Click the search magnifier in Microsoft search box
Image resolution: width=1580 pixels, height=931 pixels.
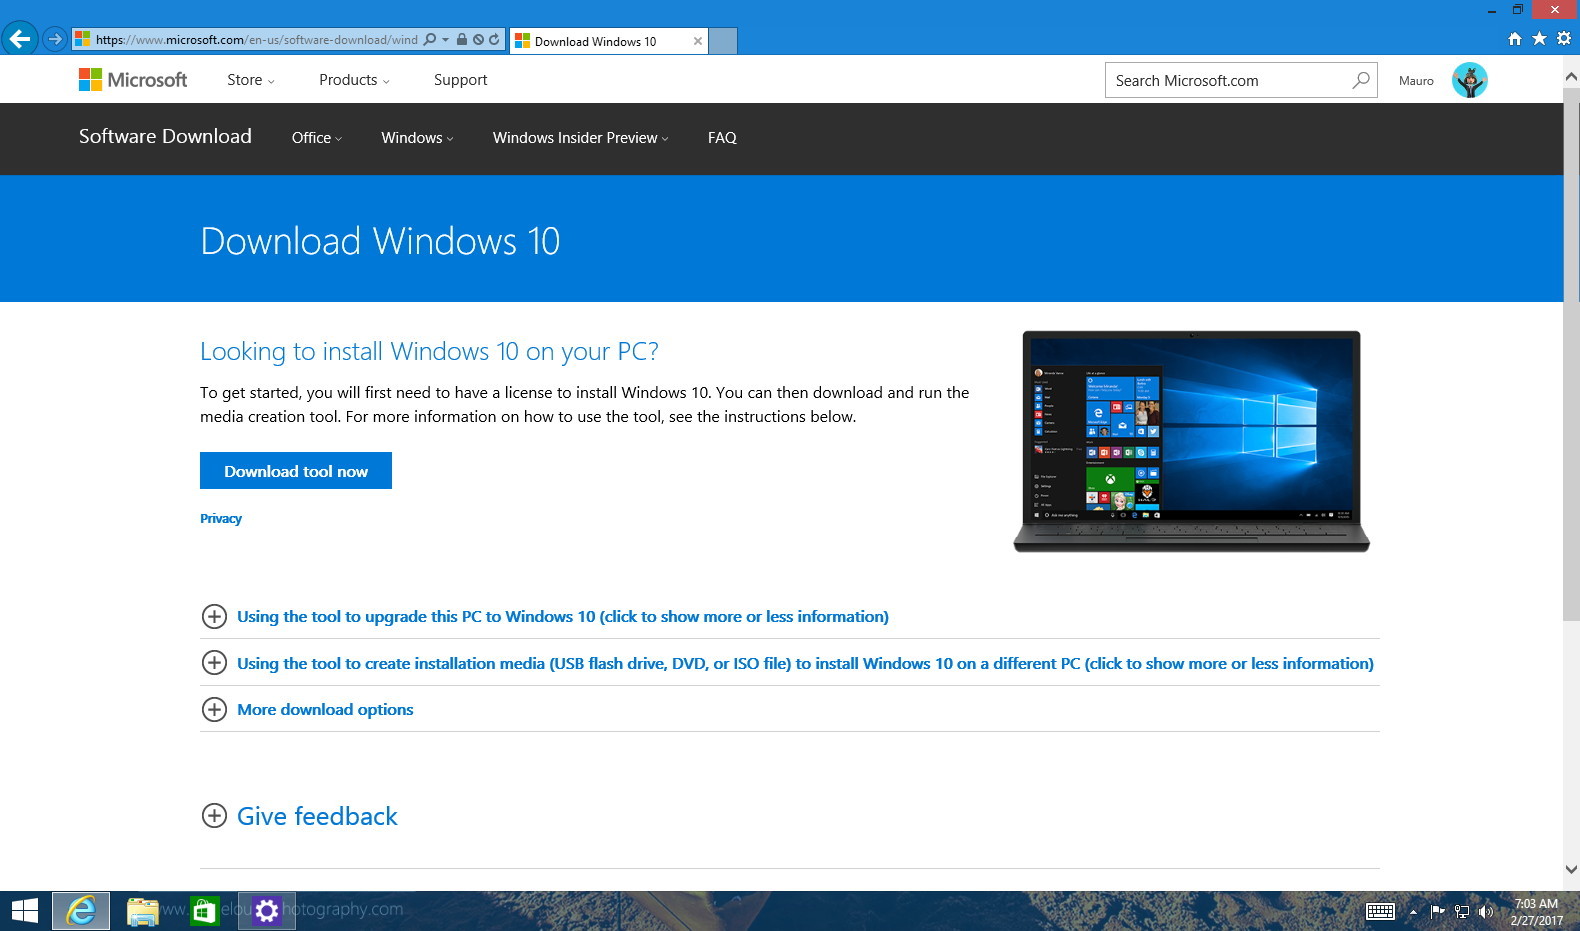[x=1361, y=80]
